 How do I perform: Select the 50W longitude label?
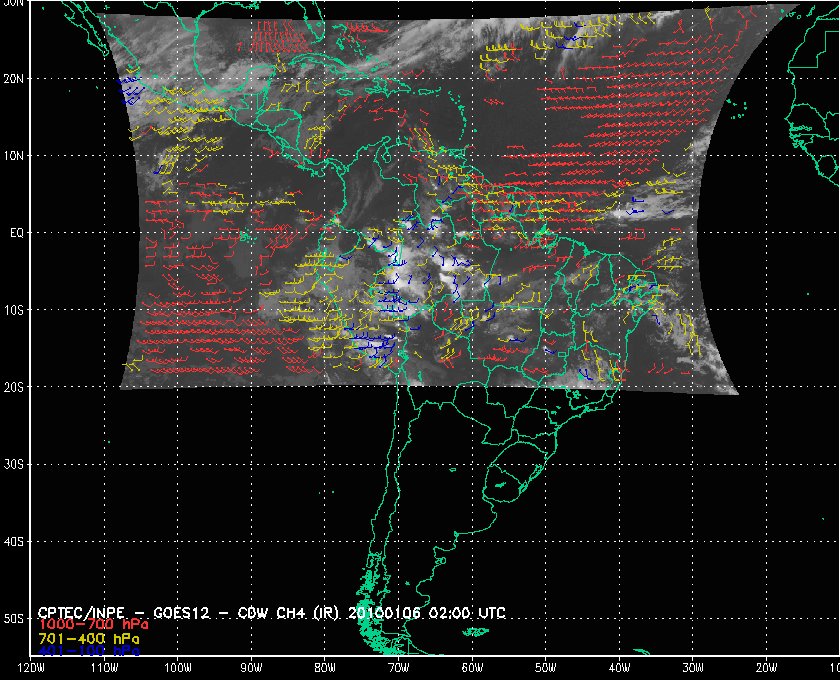tap(545, 668)
